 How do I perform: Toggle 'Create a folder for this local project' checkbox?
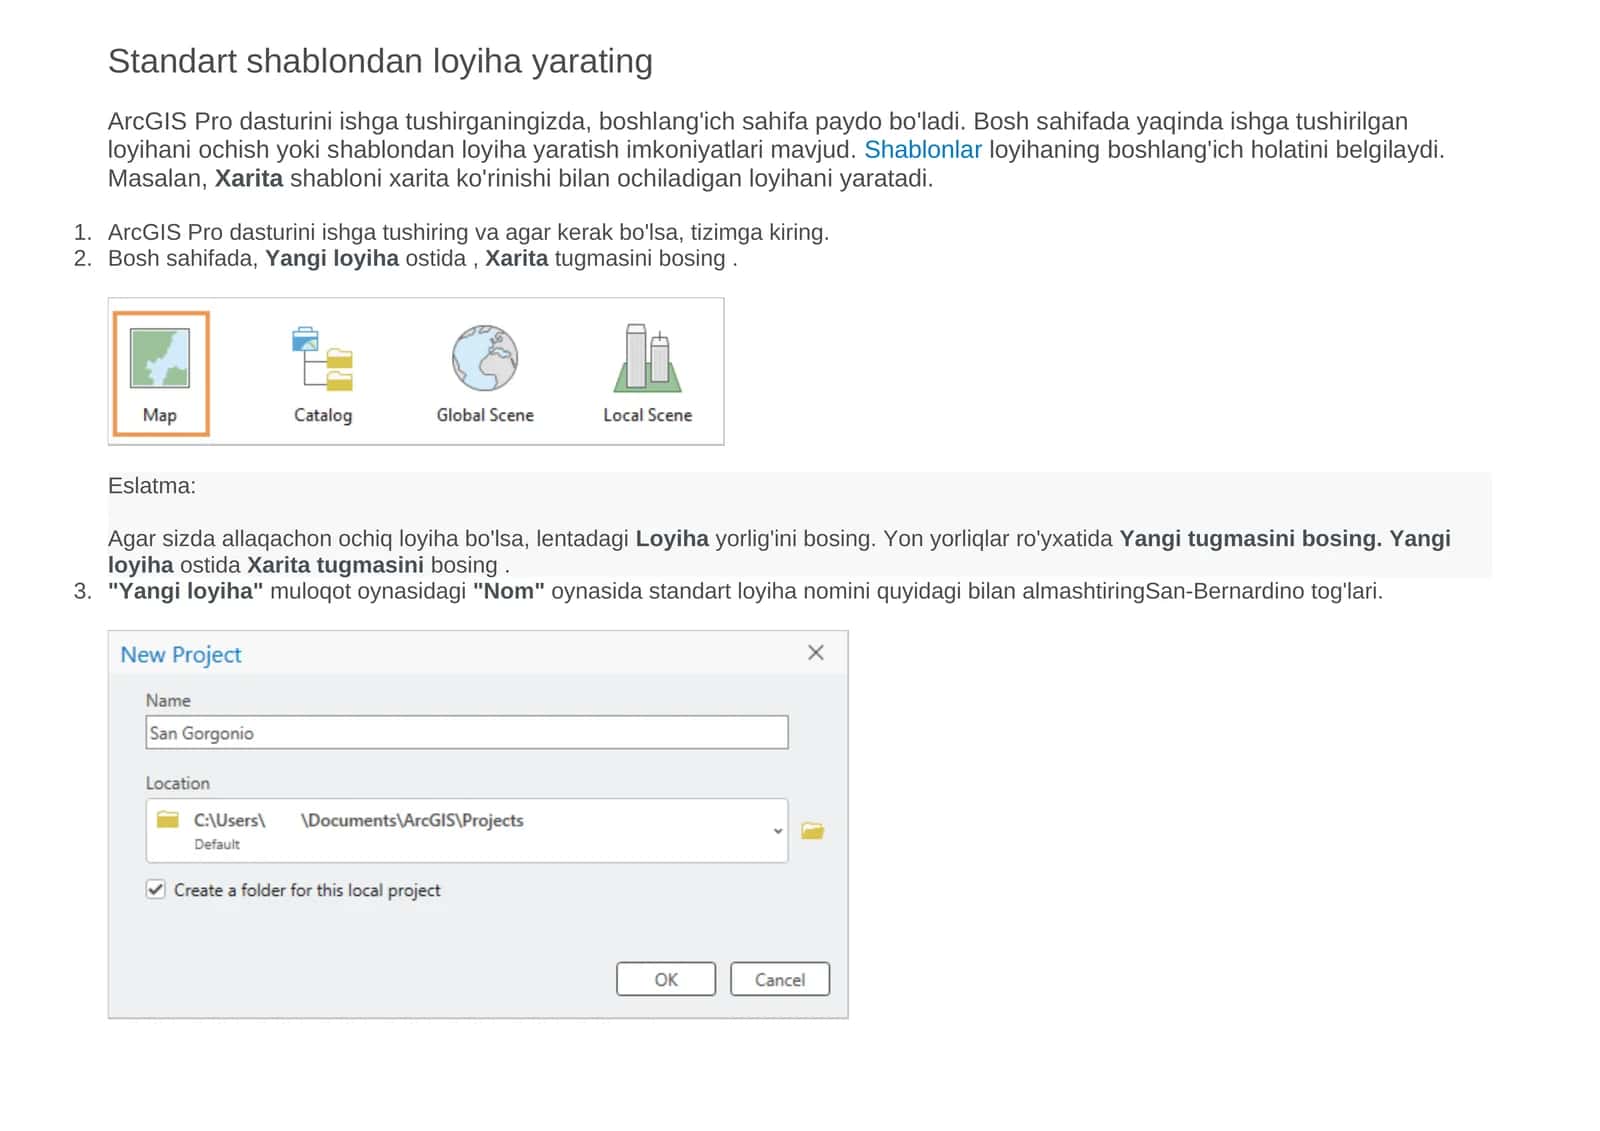coord(156,889)
